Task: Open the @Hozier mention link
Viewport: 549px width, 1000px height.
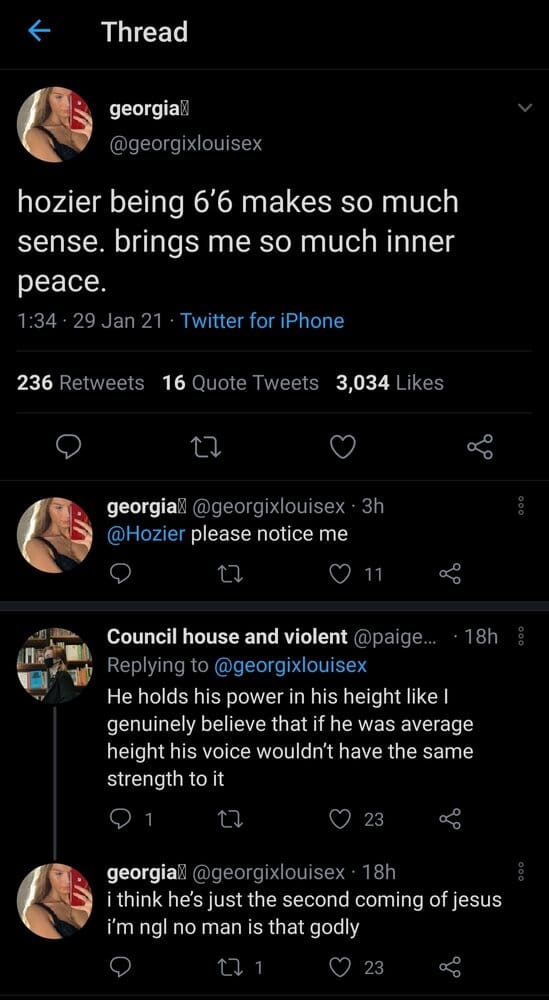Action: (x=146, y=534)
